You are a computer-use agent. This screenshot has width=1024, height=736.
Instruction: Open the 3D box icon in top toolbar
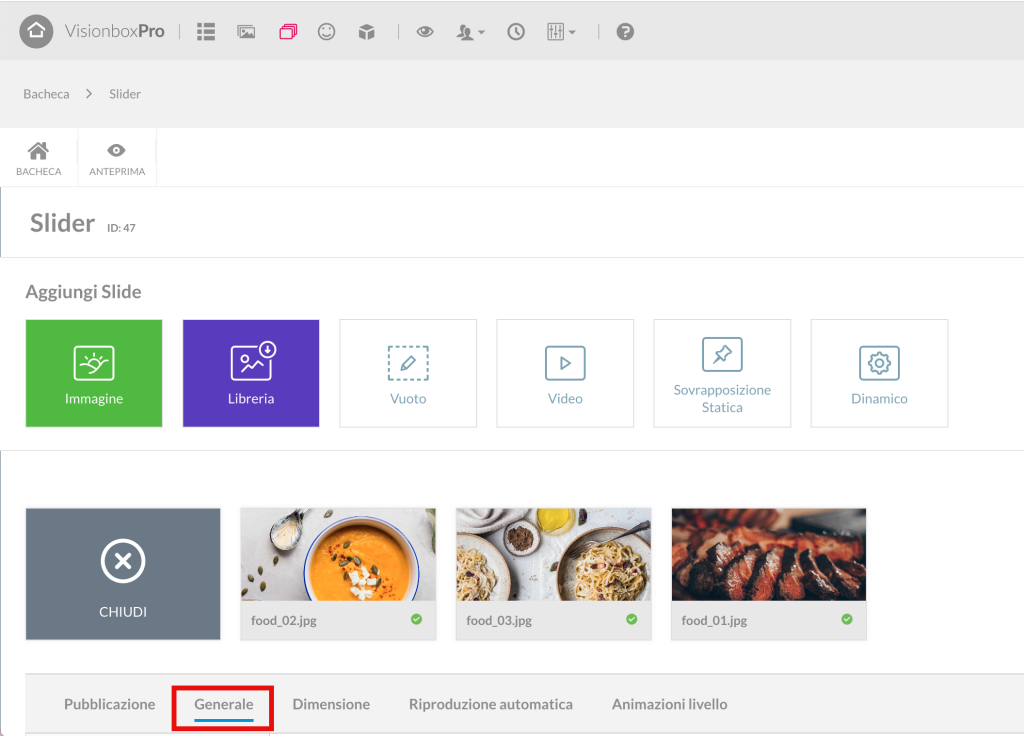point(366,32)
